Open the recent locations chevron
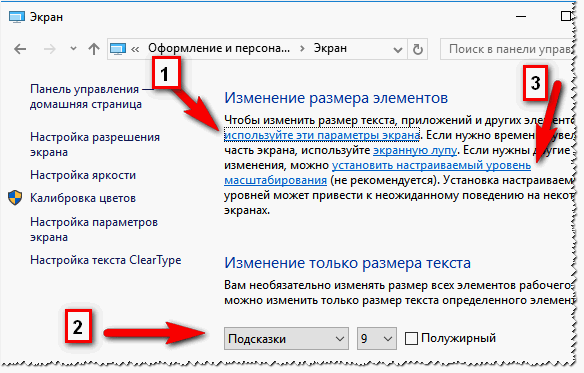The image size is (584, 373). click(73, 49)
